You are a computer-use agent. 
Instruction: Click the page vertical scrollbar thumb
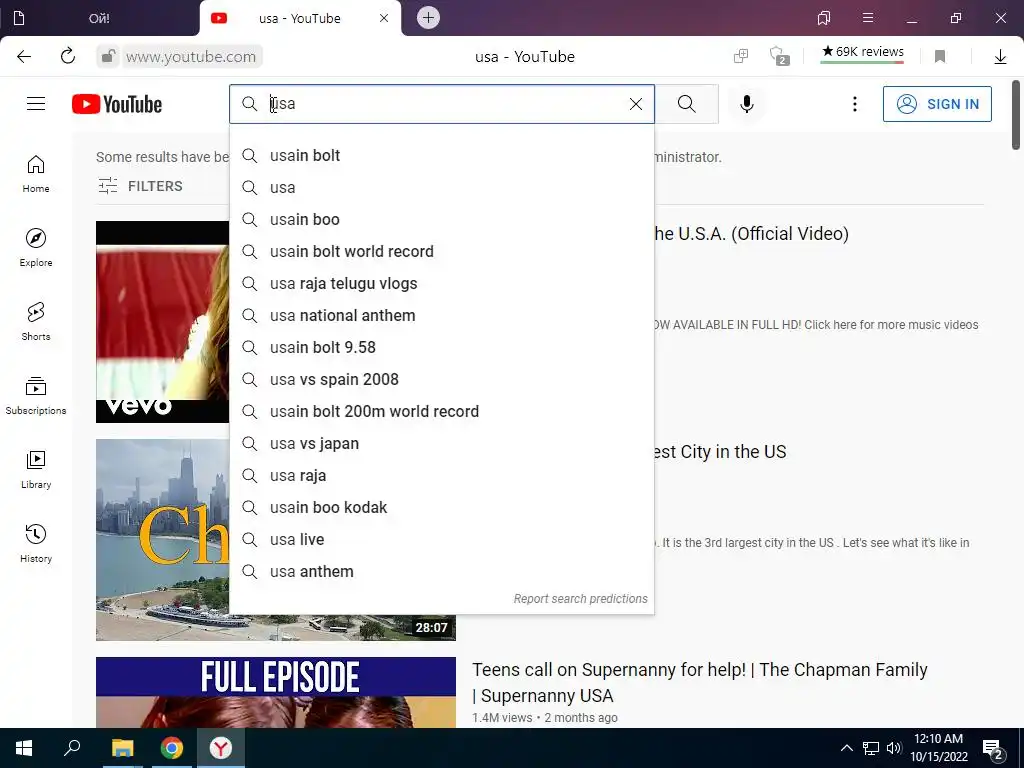1016,115
